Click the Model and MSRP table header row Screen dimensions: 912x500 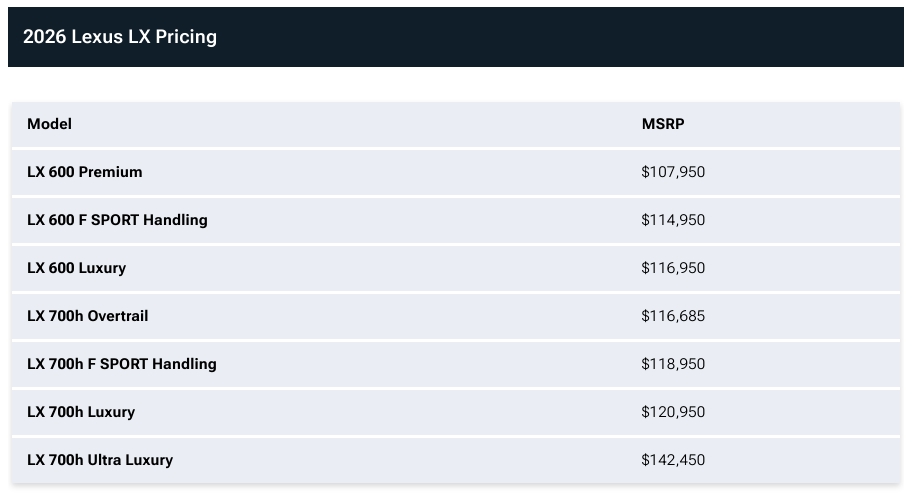tap(456, 124)
